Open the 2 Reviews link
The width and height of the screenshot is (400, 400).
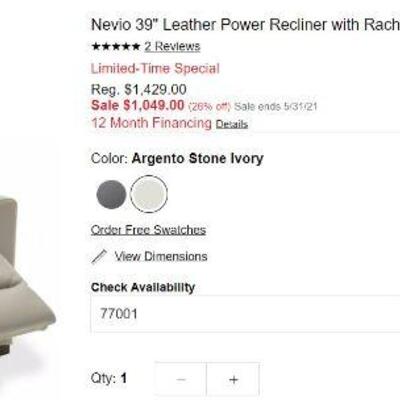172,46
